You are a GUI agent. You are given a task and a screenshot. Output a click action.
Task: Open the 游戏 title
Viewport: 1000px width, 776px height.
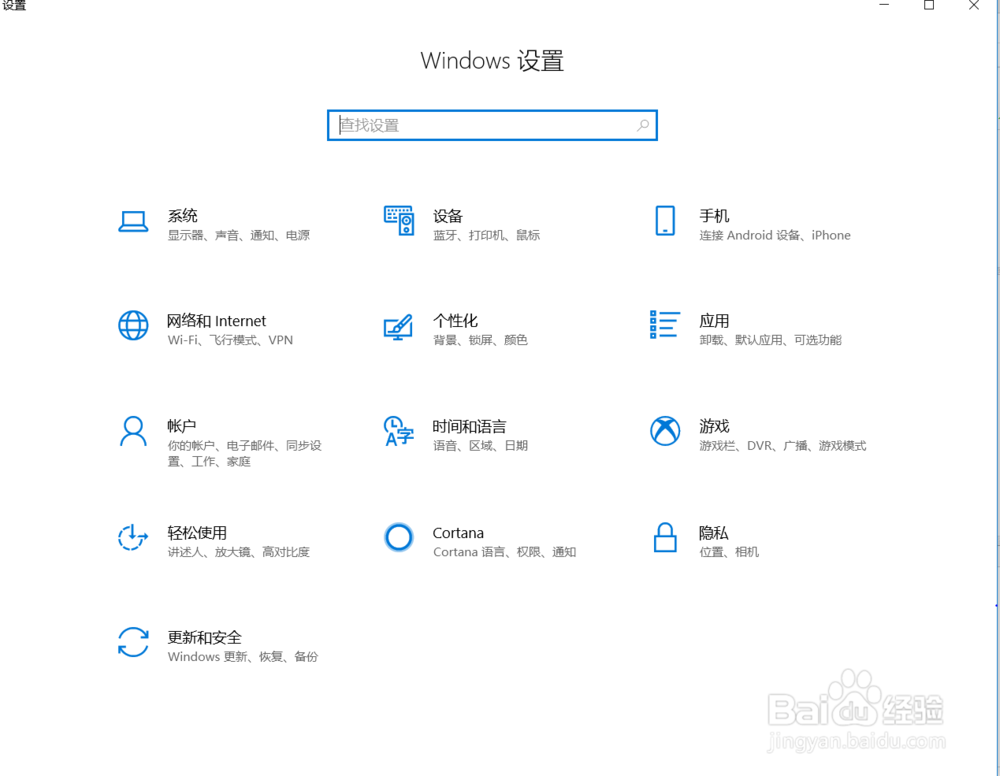pos(714,426)
